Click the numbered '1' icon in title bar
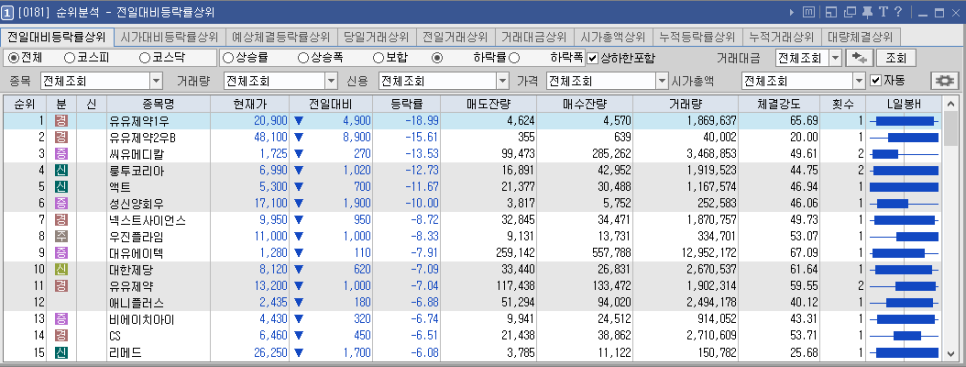The image size is (966, 367). [8, 12]
